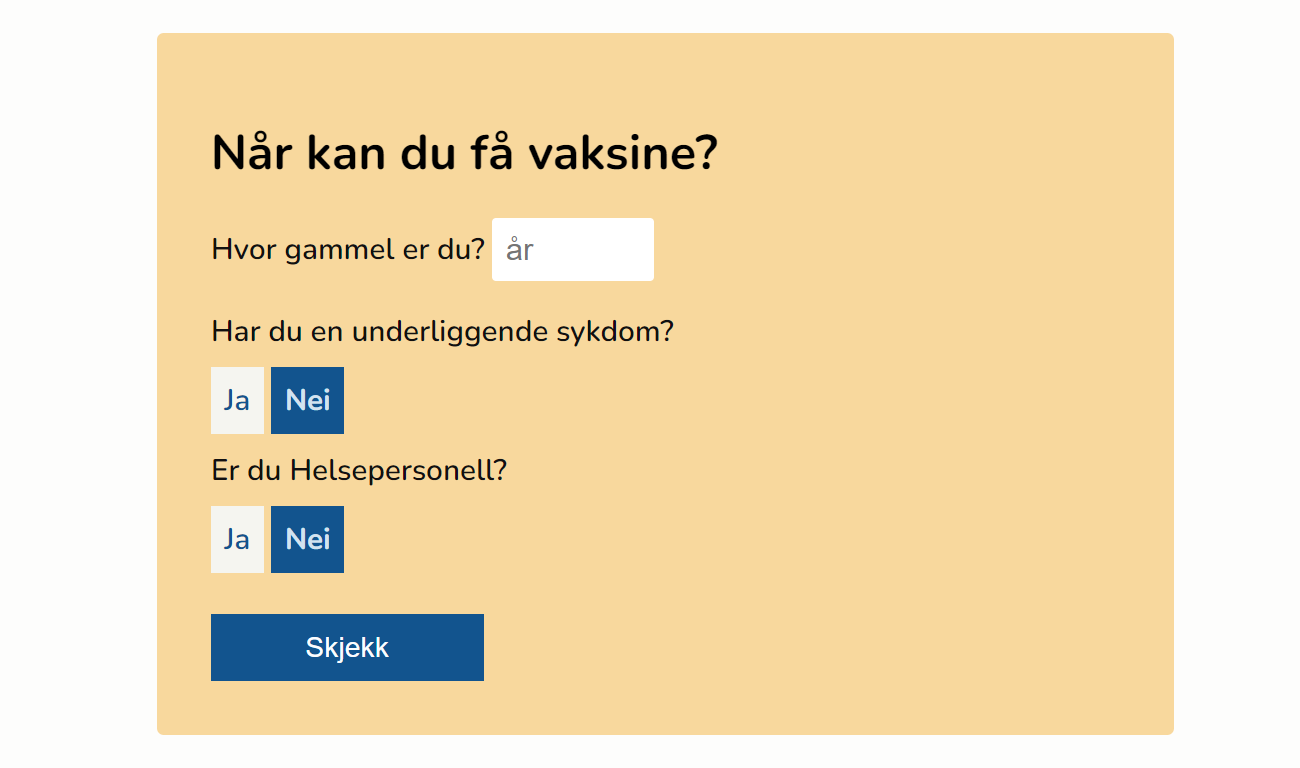This screenshot has width=1300, height=768.
Task: Click the 'Har du en underliggende sykdom?' text
Action: (x=442, y=331)
